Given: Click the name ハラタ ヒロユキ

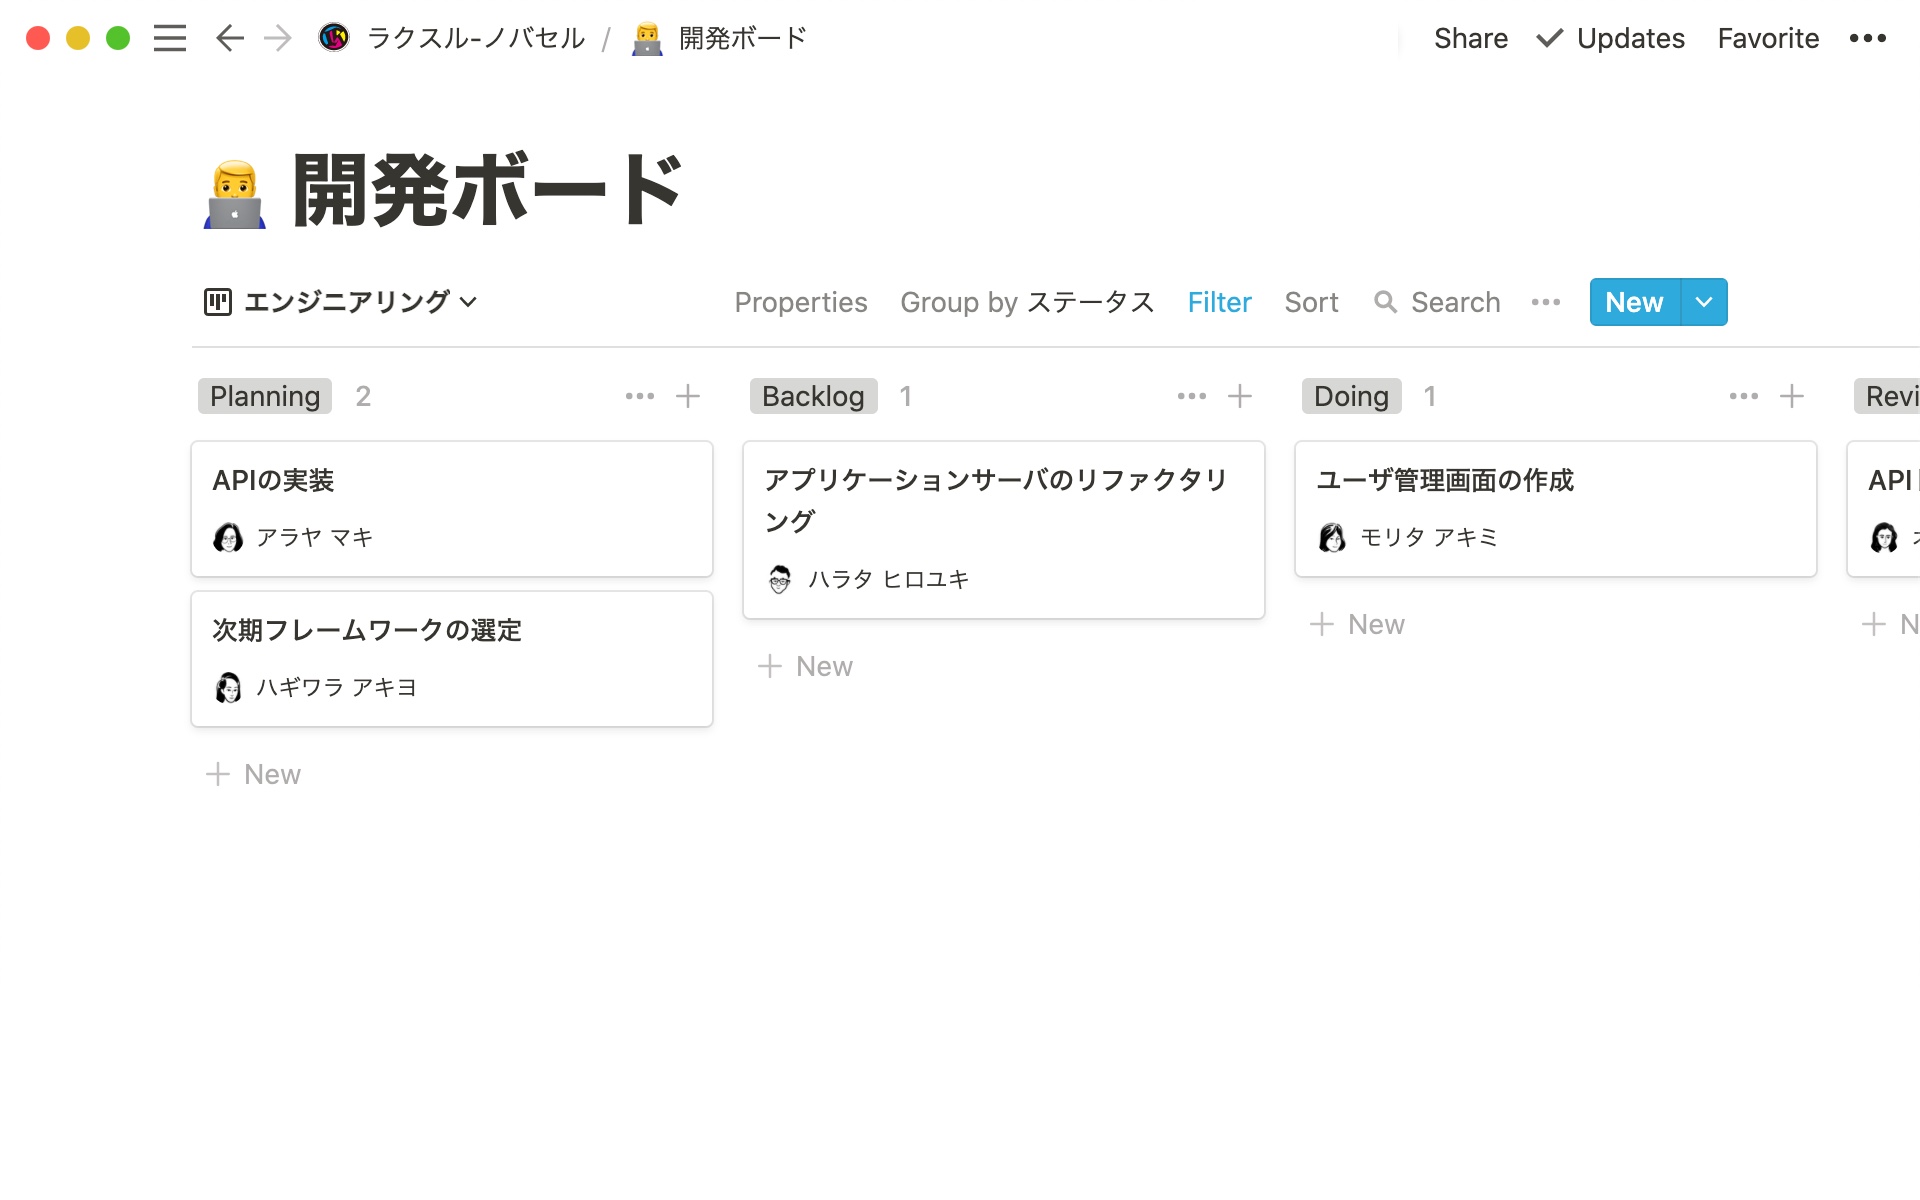Looking at the screenshot, I should 889,580.
